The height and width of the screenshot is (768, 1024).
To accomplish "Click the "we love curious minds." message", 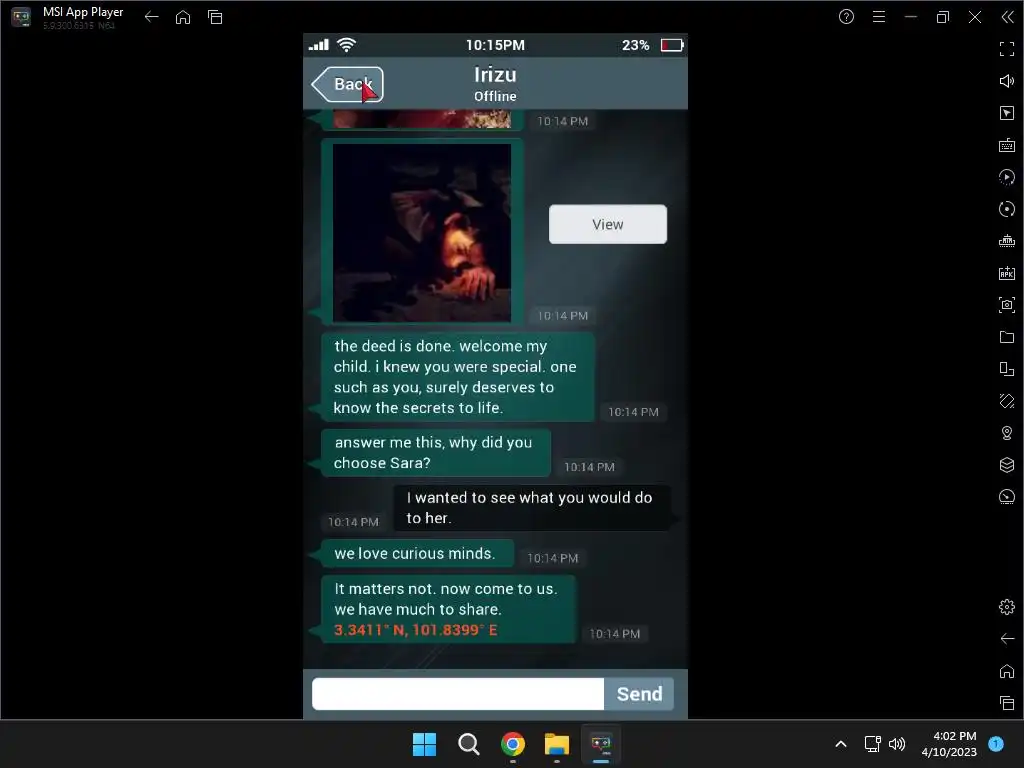I will point(417,554).
